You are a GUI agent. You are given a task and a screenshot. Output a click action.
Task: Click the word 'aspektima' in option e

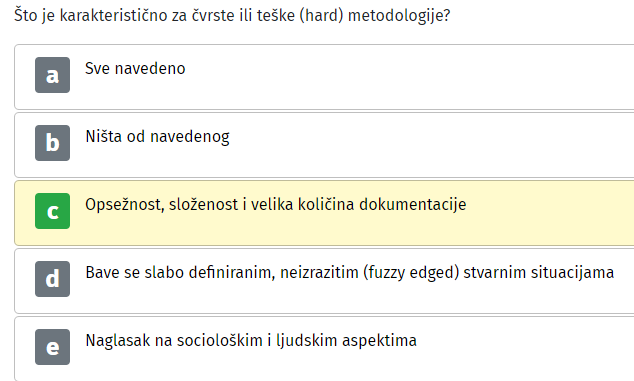(379, 341)
